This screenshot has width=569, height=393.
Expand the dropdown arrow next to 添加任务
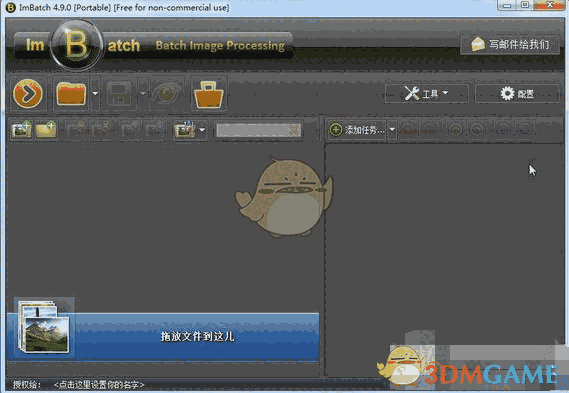pyautogui.click(x=392, y=130)
